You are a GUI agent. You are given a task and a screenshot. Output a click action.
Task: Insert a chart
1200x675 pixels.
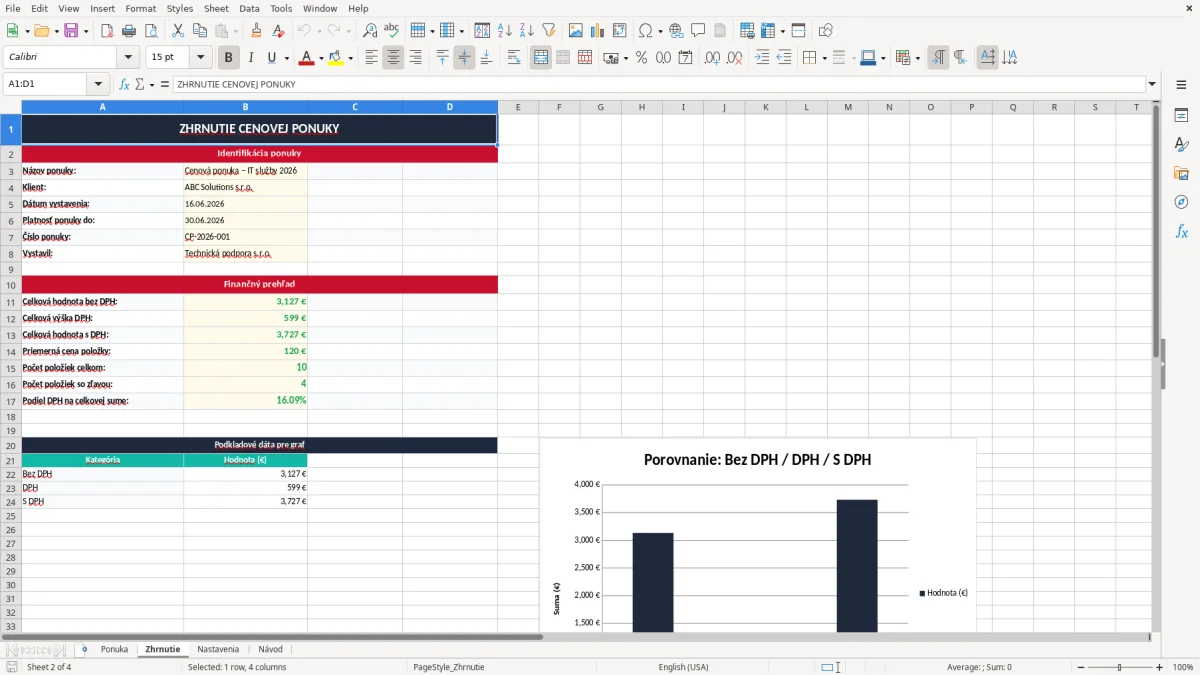click(598, 31)
